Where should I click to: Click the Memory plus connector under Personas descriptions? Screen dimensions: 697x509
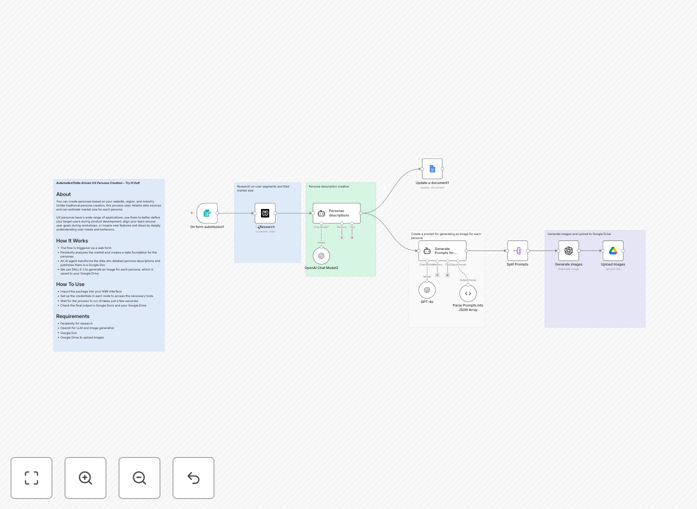(x=342, y=237)
